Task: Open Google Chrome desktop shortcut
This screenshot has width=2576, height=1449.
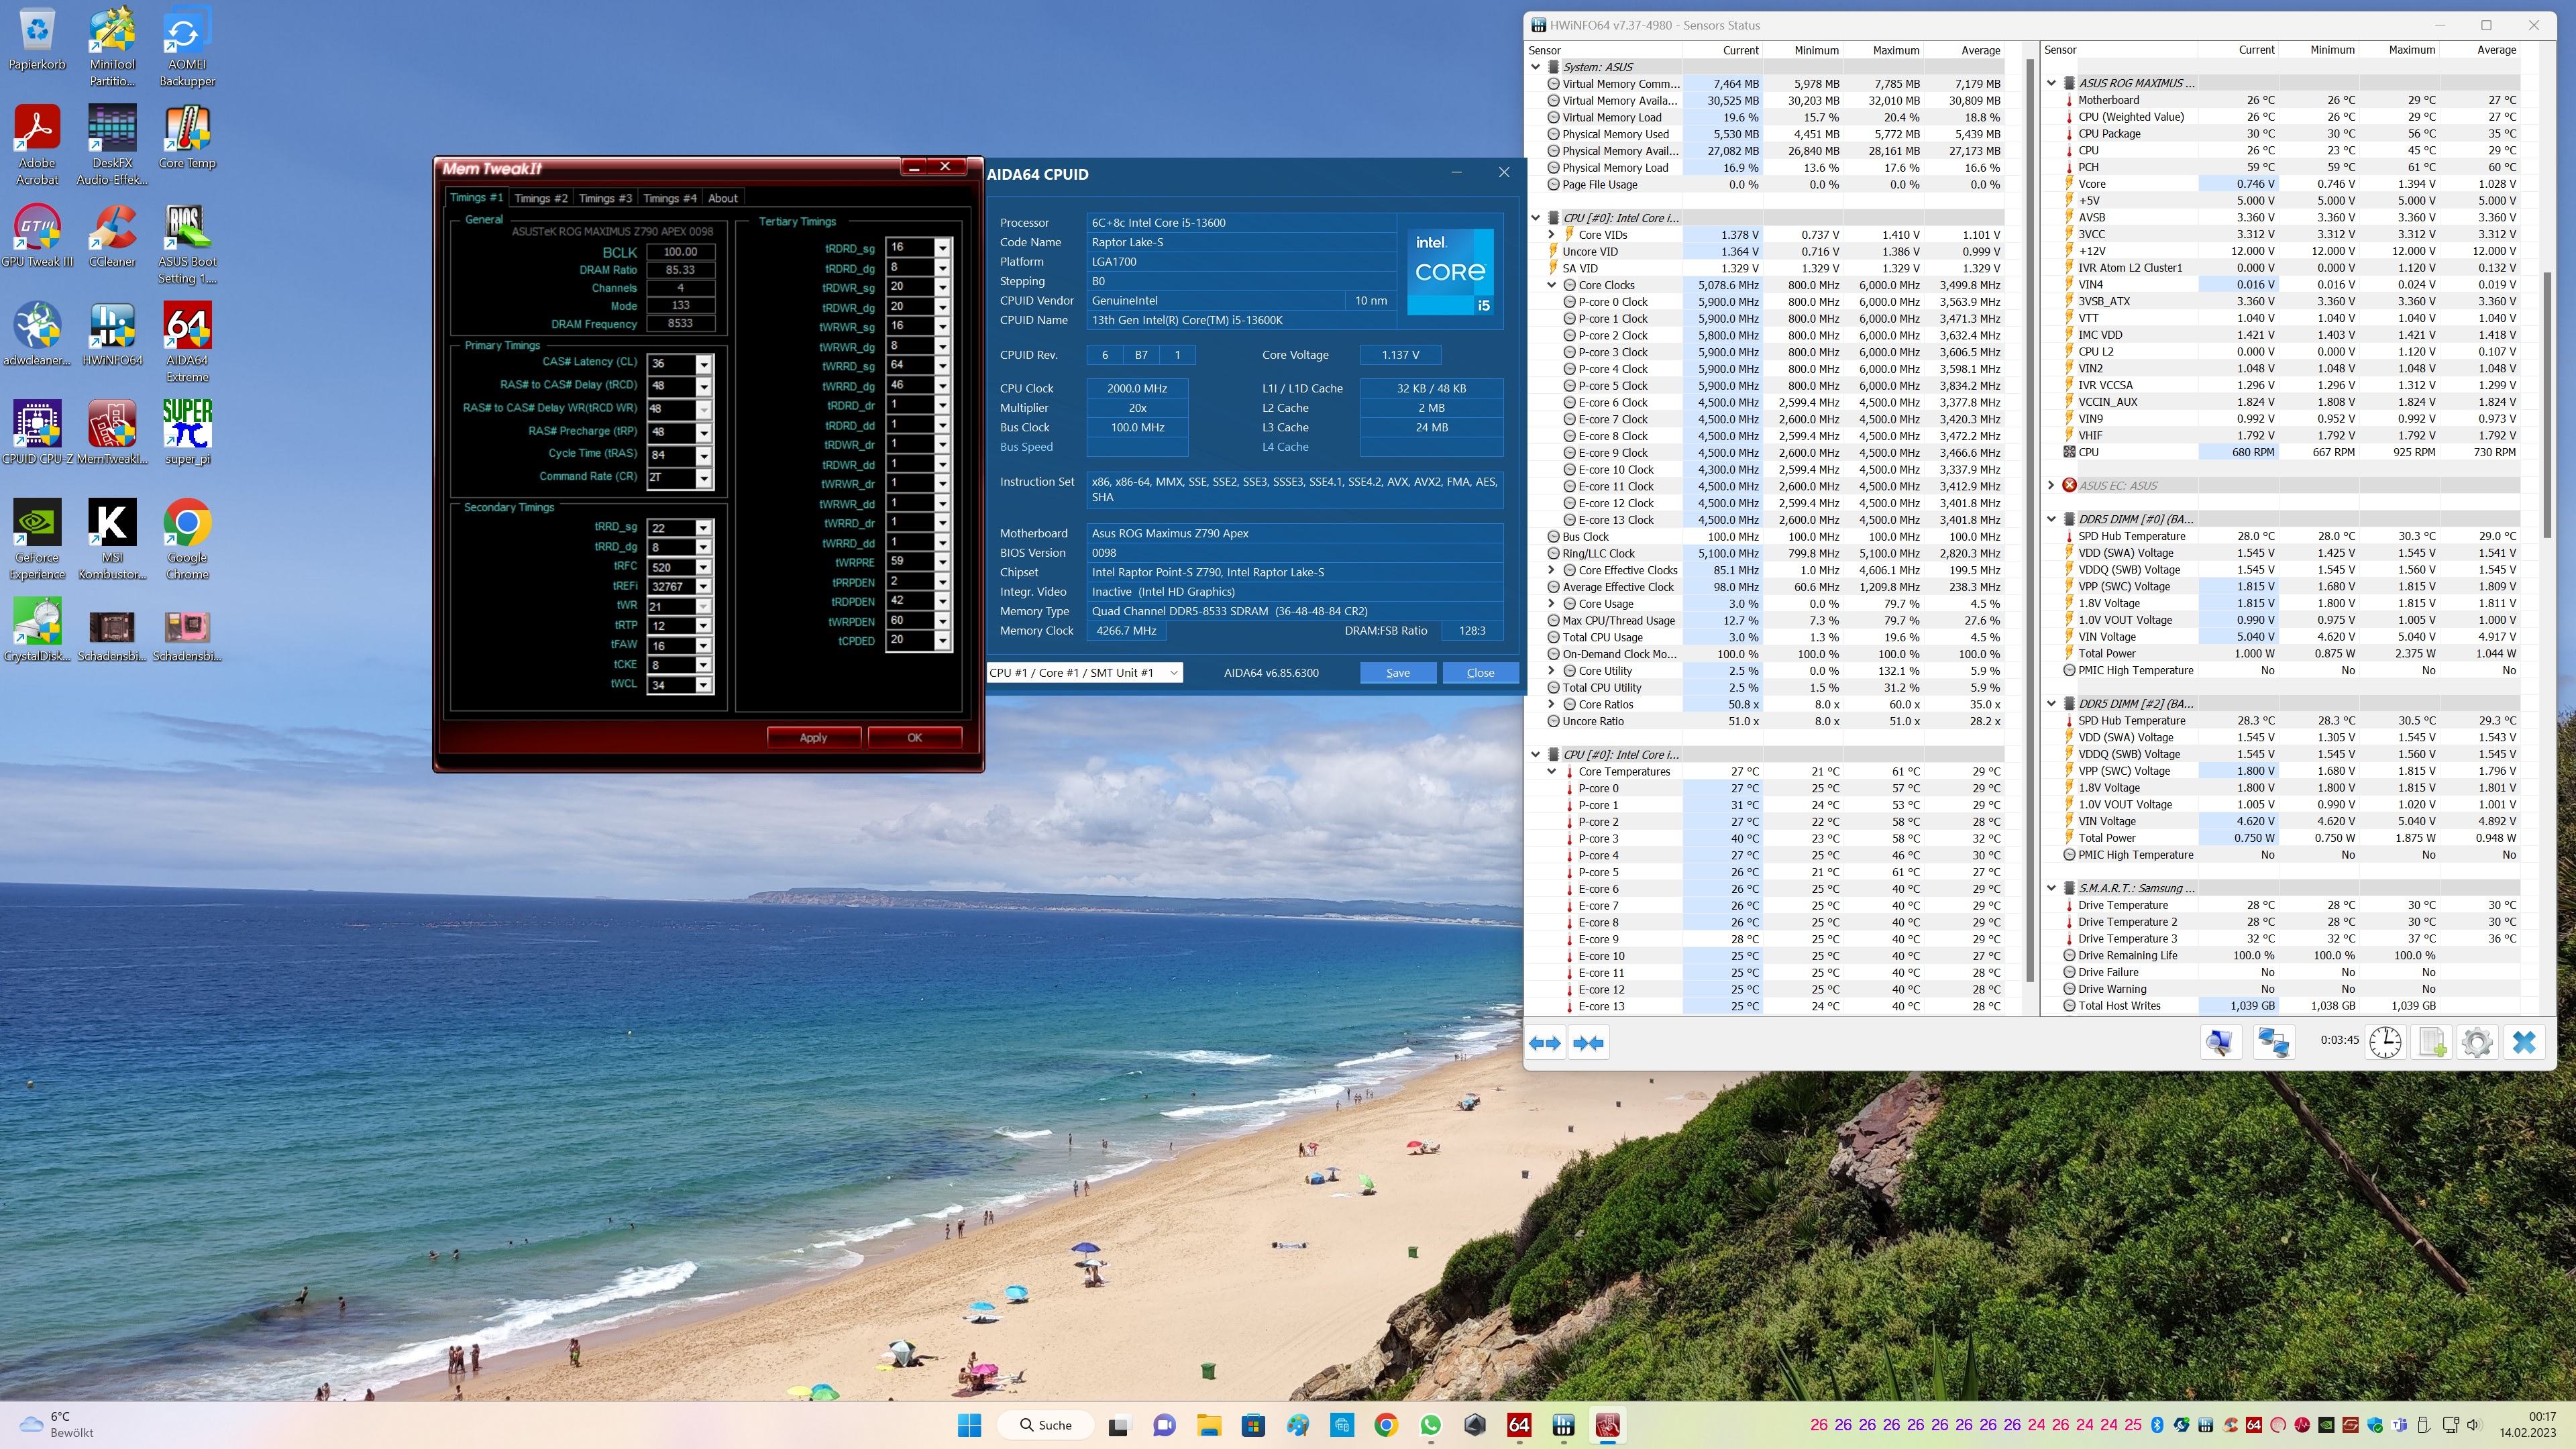Action: (x=187, y=539)
